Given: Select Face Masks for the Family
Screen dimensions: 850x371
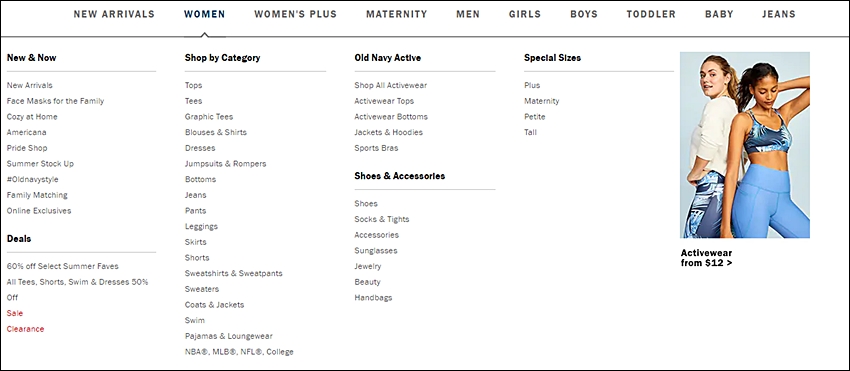Looking at the screenshot, I should (55, 101).
